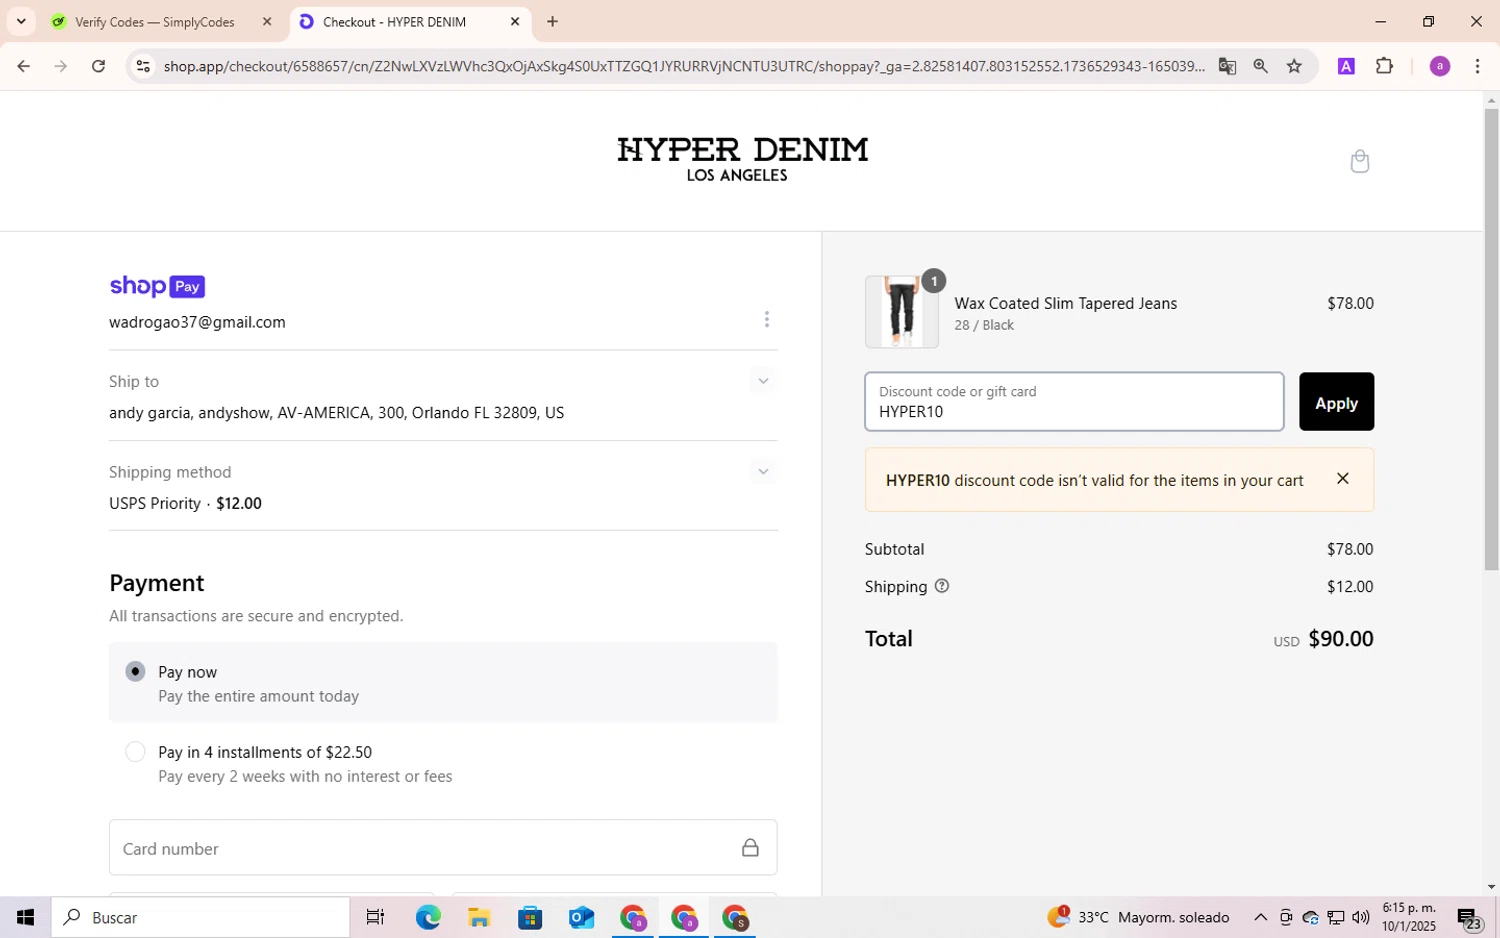Click the Subtotal $78.00 value

point(1350,549)
